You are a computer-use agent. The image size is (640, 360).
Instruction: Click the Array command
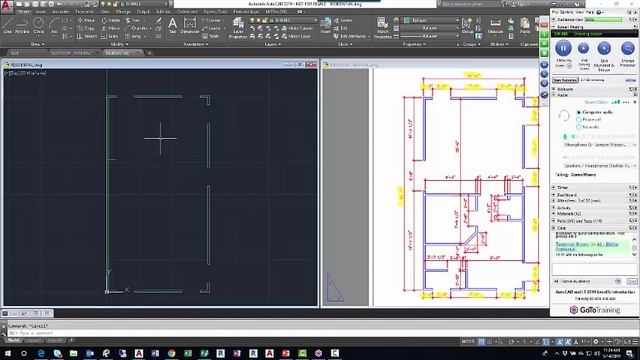tap(134, 36)
